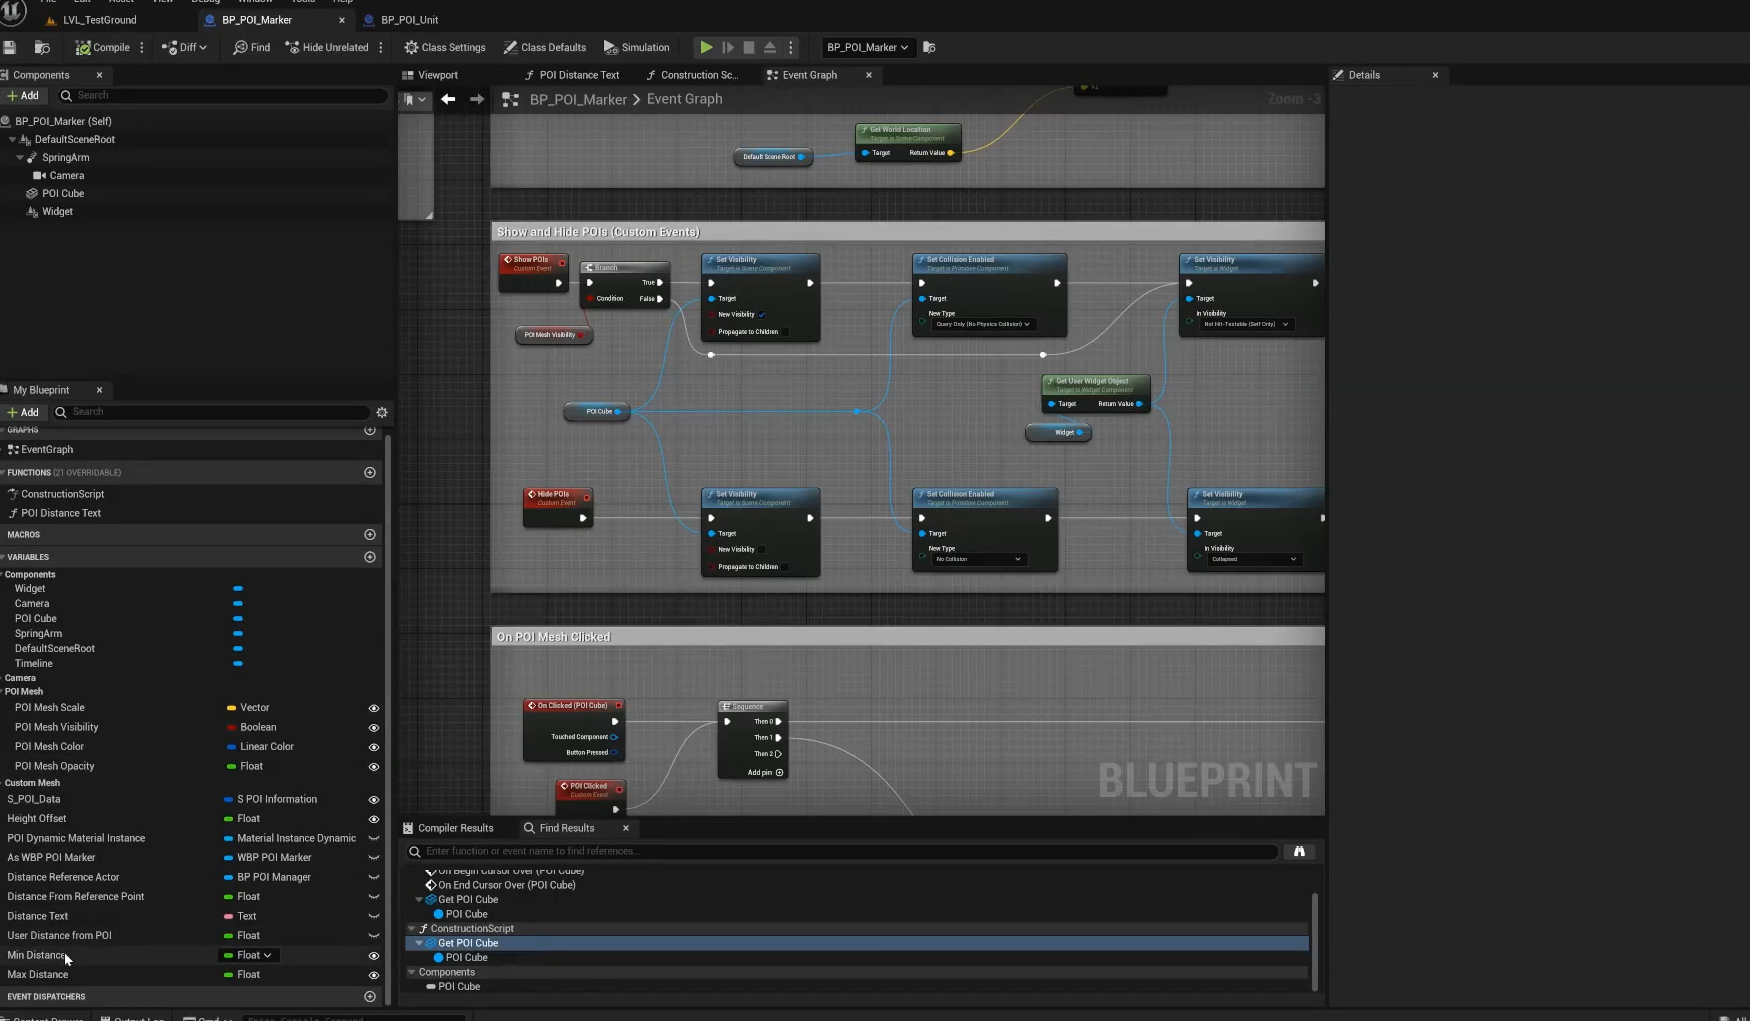Click the Find magnifier tool
The height and width of the screenshot is (1021, 1750).
point(251,47)
